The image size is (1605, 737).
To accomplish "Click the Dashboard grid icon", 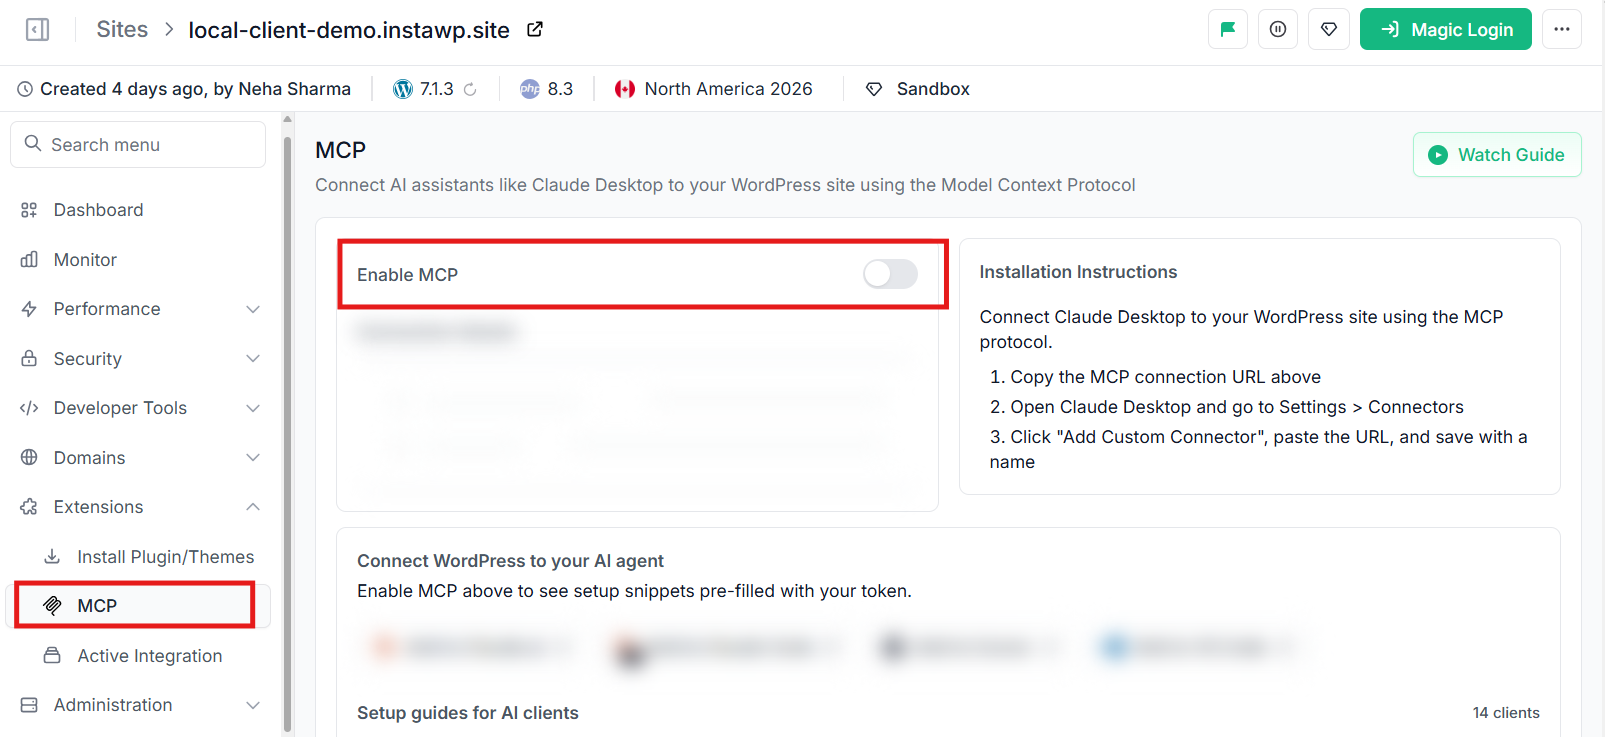I will (29, 210).
